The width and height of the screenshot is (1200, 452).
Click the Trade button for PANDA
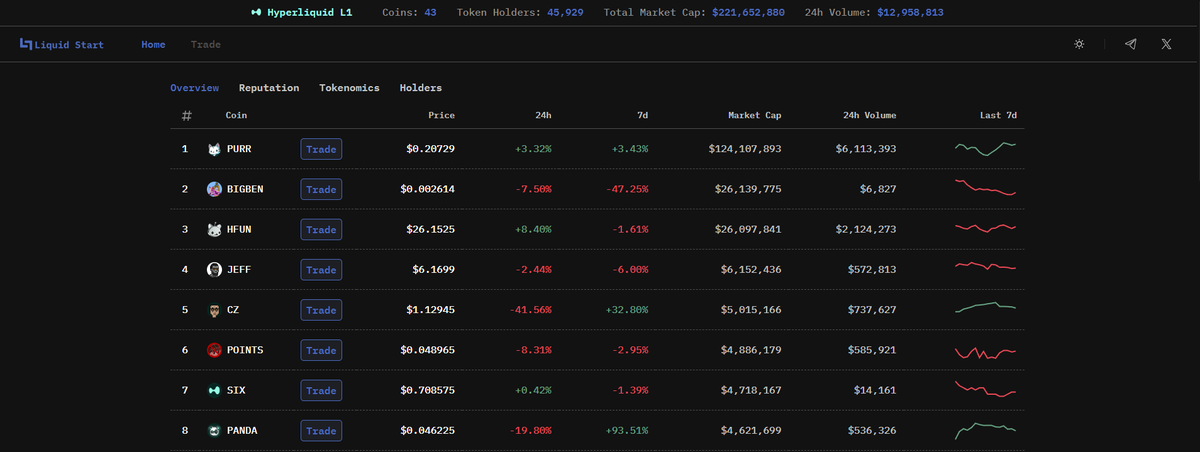[x=321, y=431]
